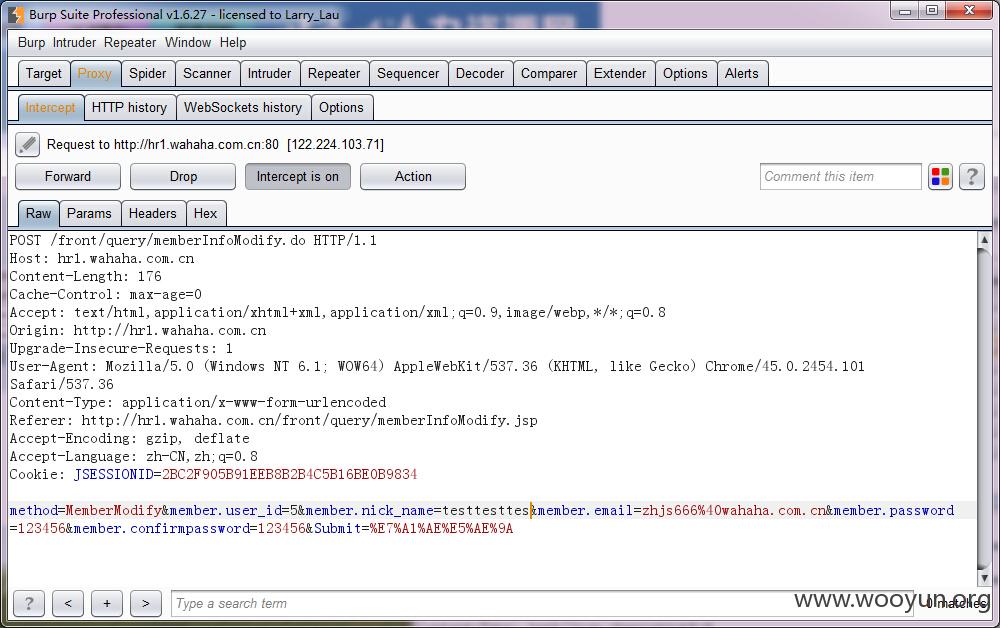Switch to the Alerts tab
This screenshot has width=1000, height=628.
coord(742,73)
